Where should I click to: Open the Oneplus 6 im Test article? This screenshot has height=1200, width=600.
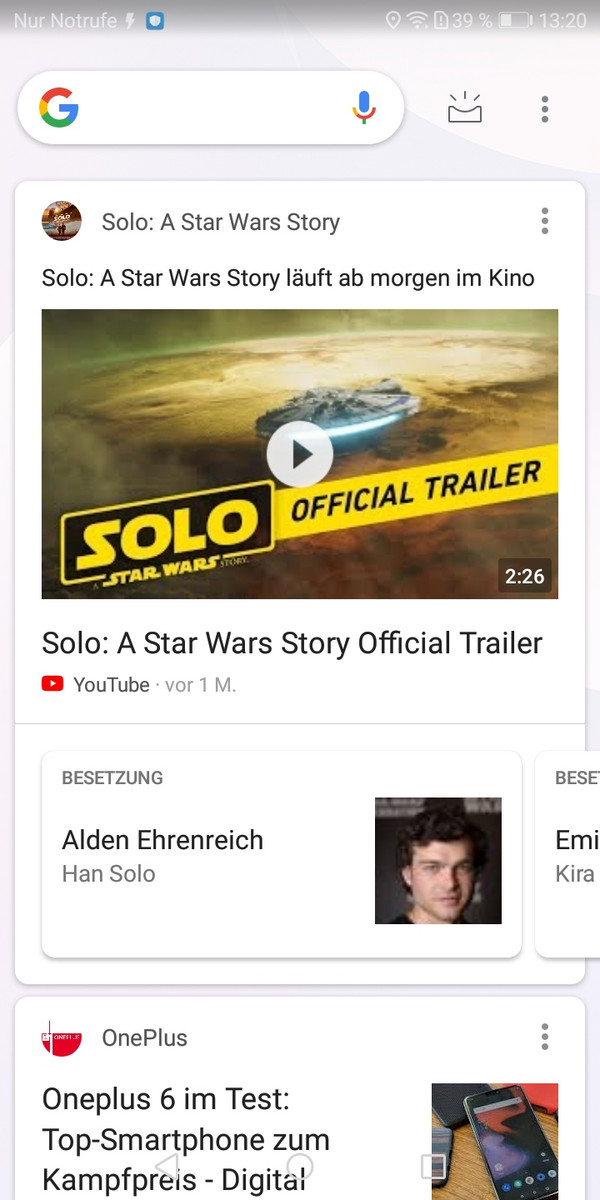pos(186,1138)
